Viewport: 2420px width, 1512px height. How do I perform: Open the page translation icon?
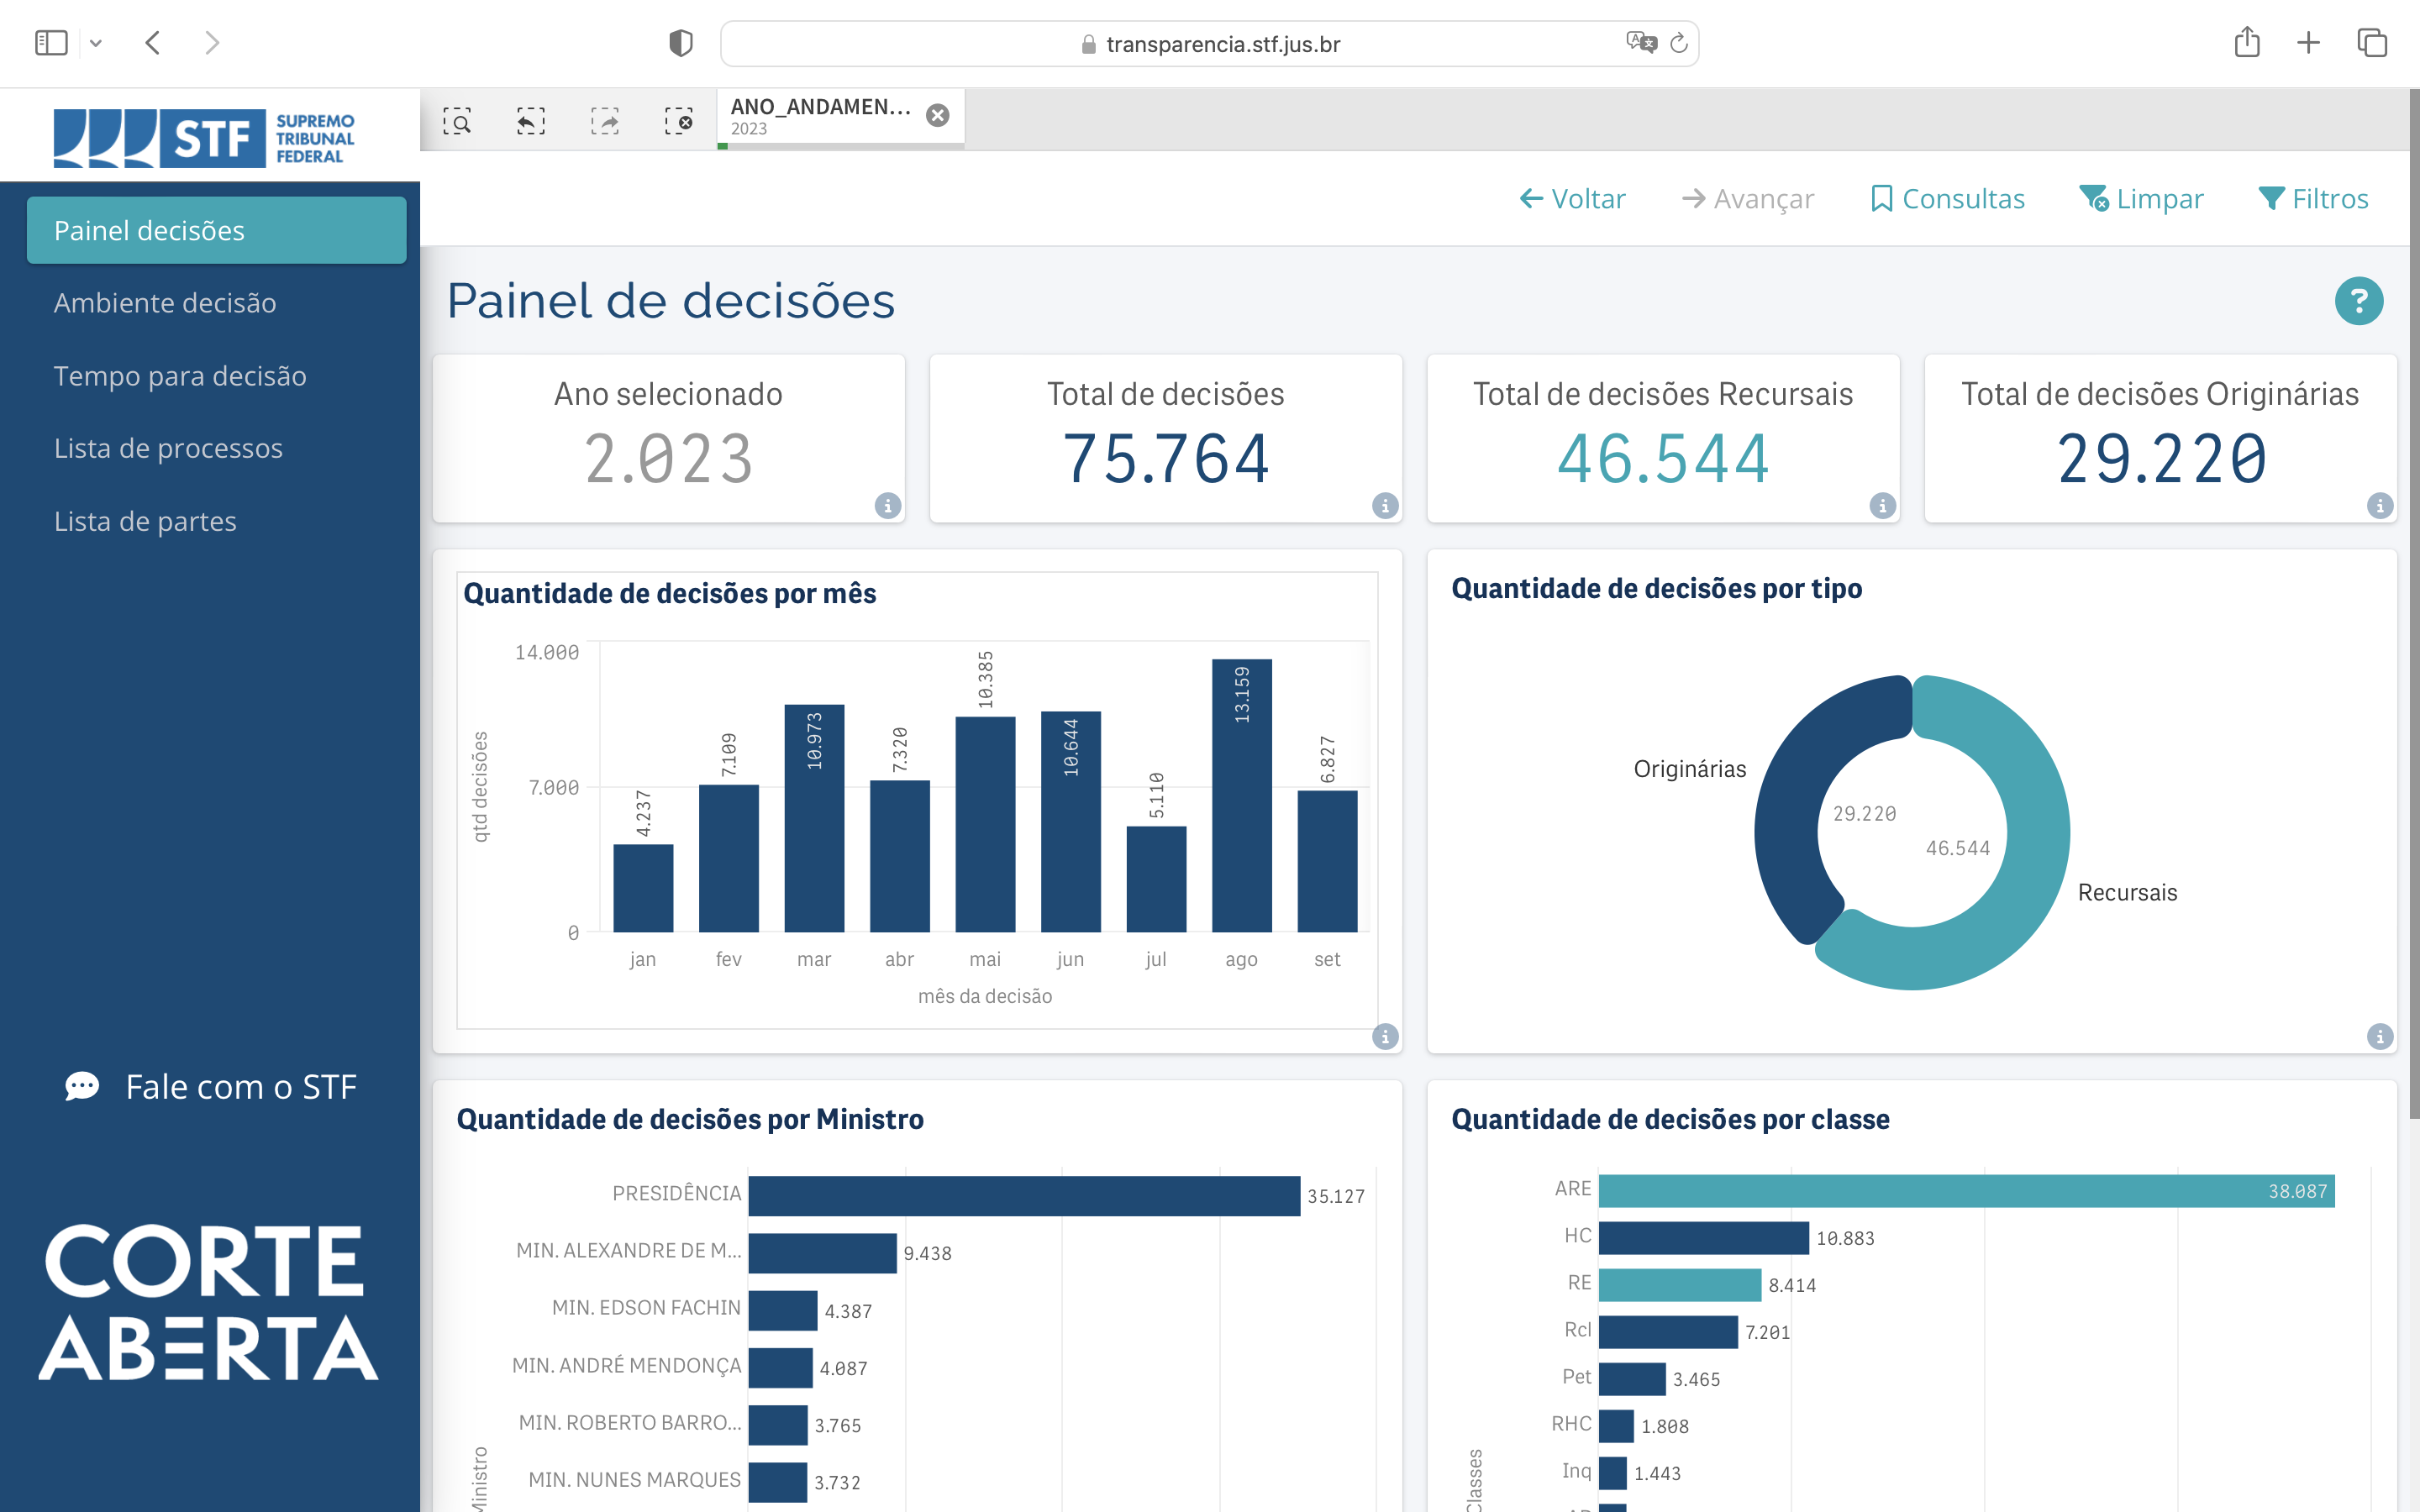click(x=1640, y=43)
